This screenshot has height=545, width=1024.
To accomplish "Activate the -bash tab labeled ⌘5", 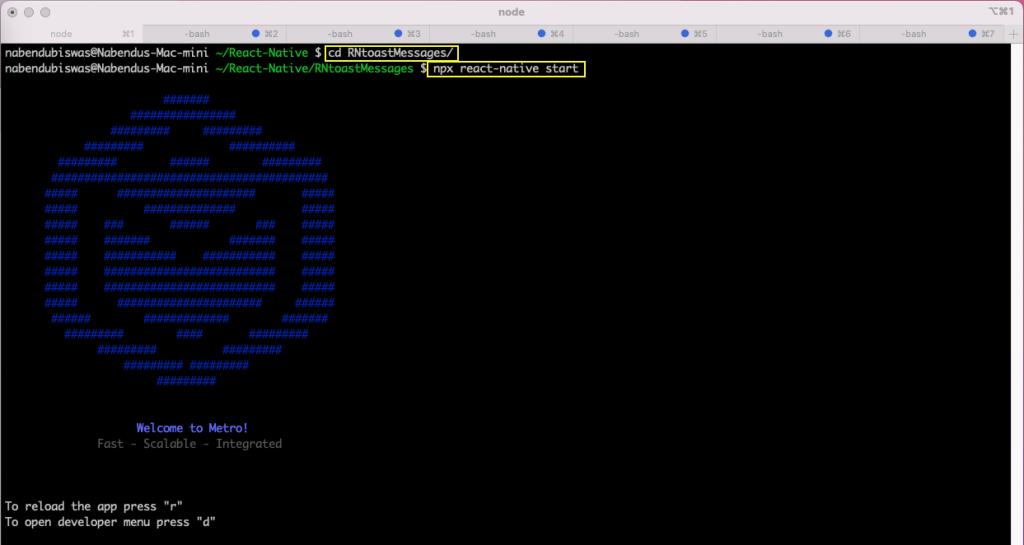I will pos(626,34).
